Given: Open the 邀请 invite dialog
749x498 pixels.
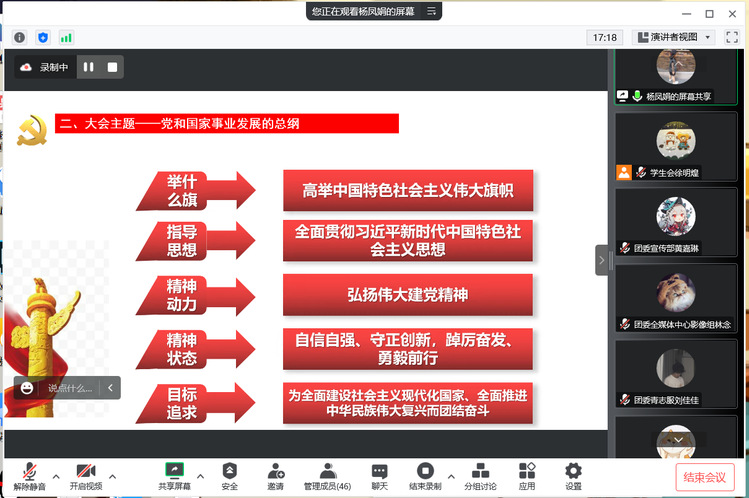Looking at the screenshot, I should pos(276,477).
